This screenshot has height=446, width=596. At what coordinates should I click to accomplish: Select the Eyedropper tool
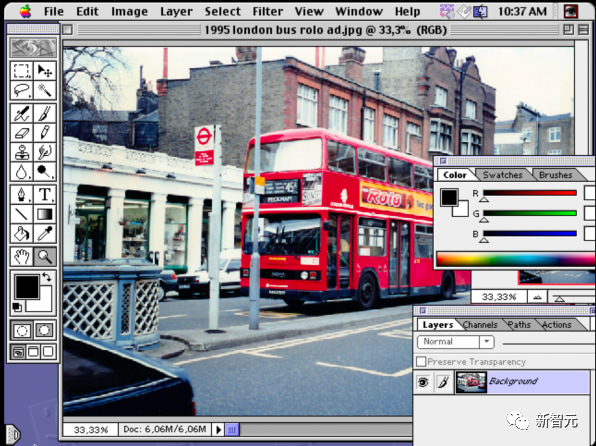(x=45, y=233)
